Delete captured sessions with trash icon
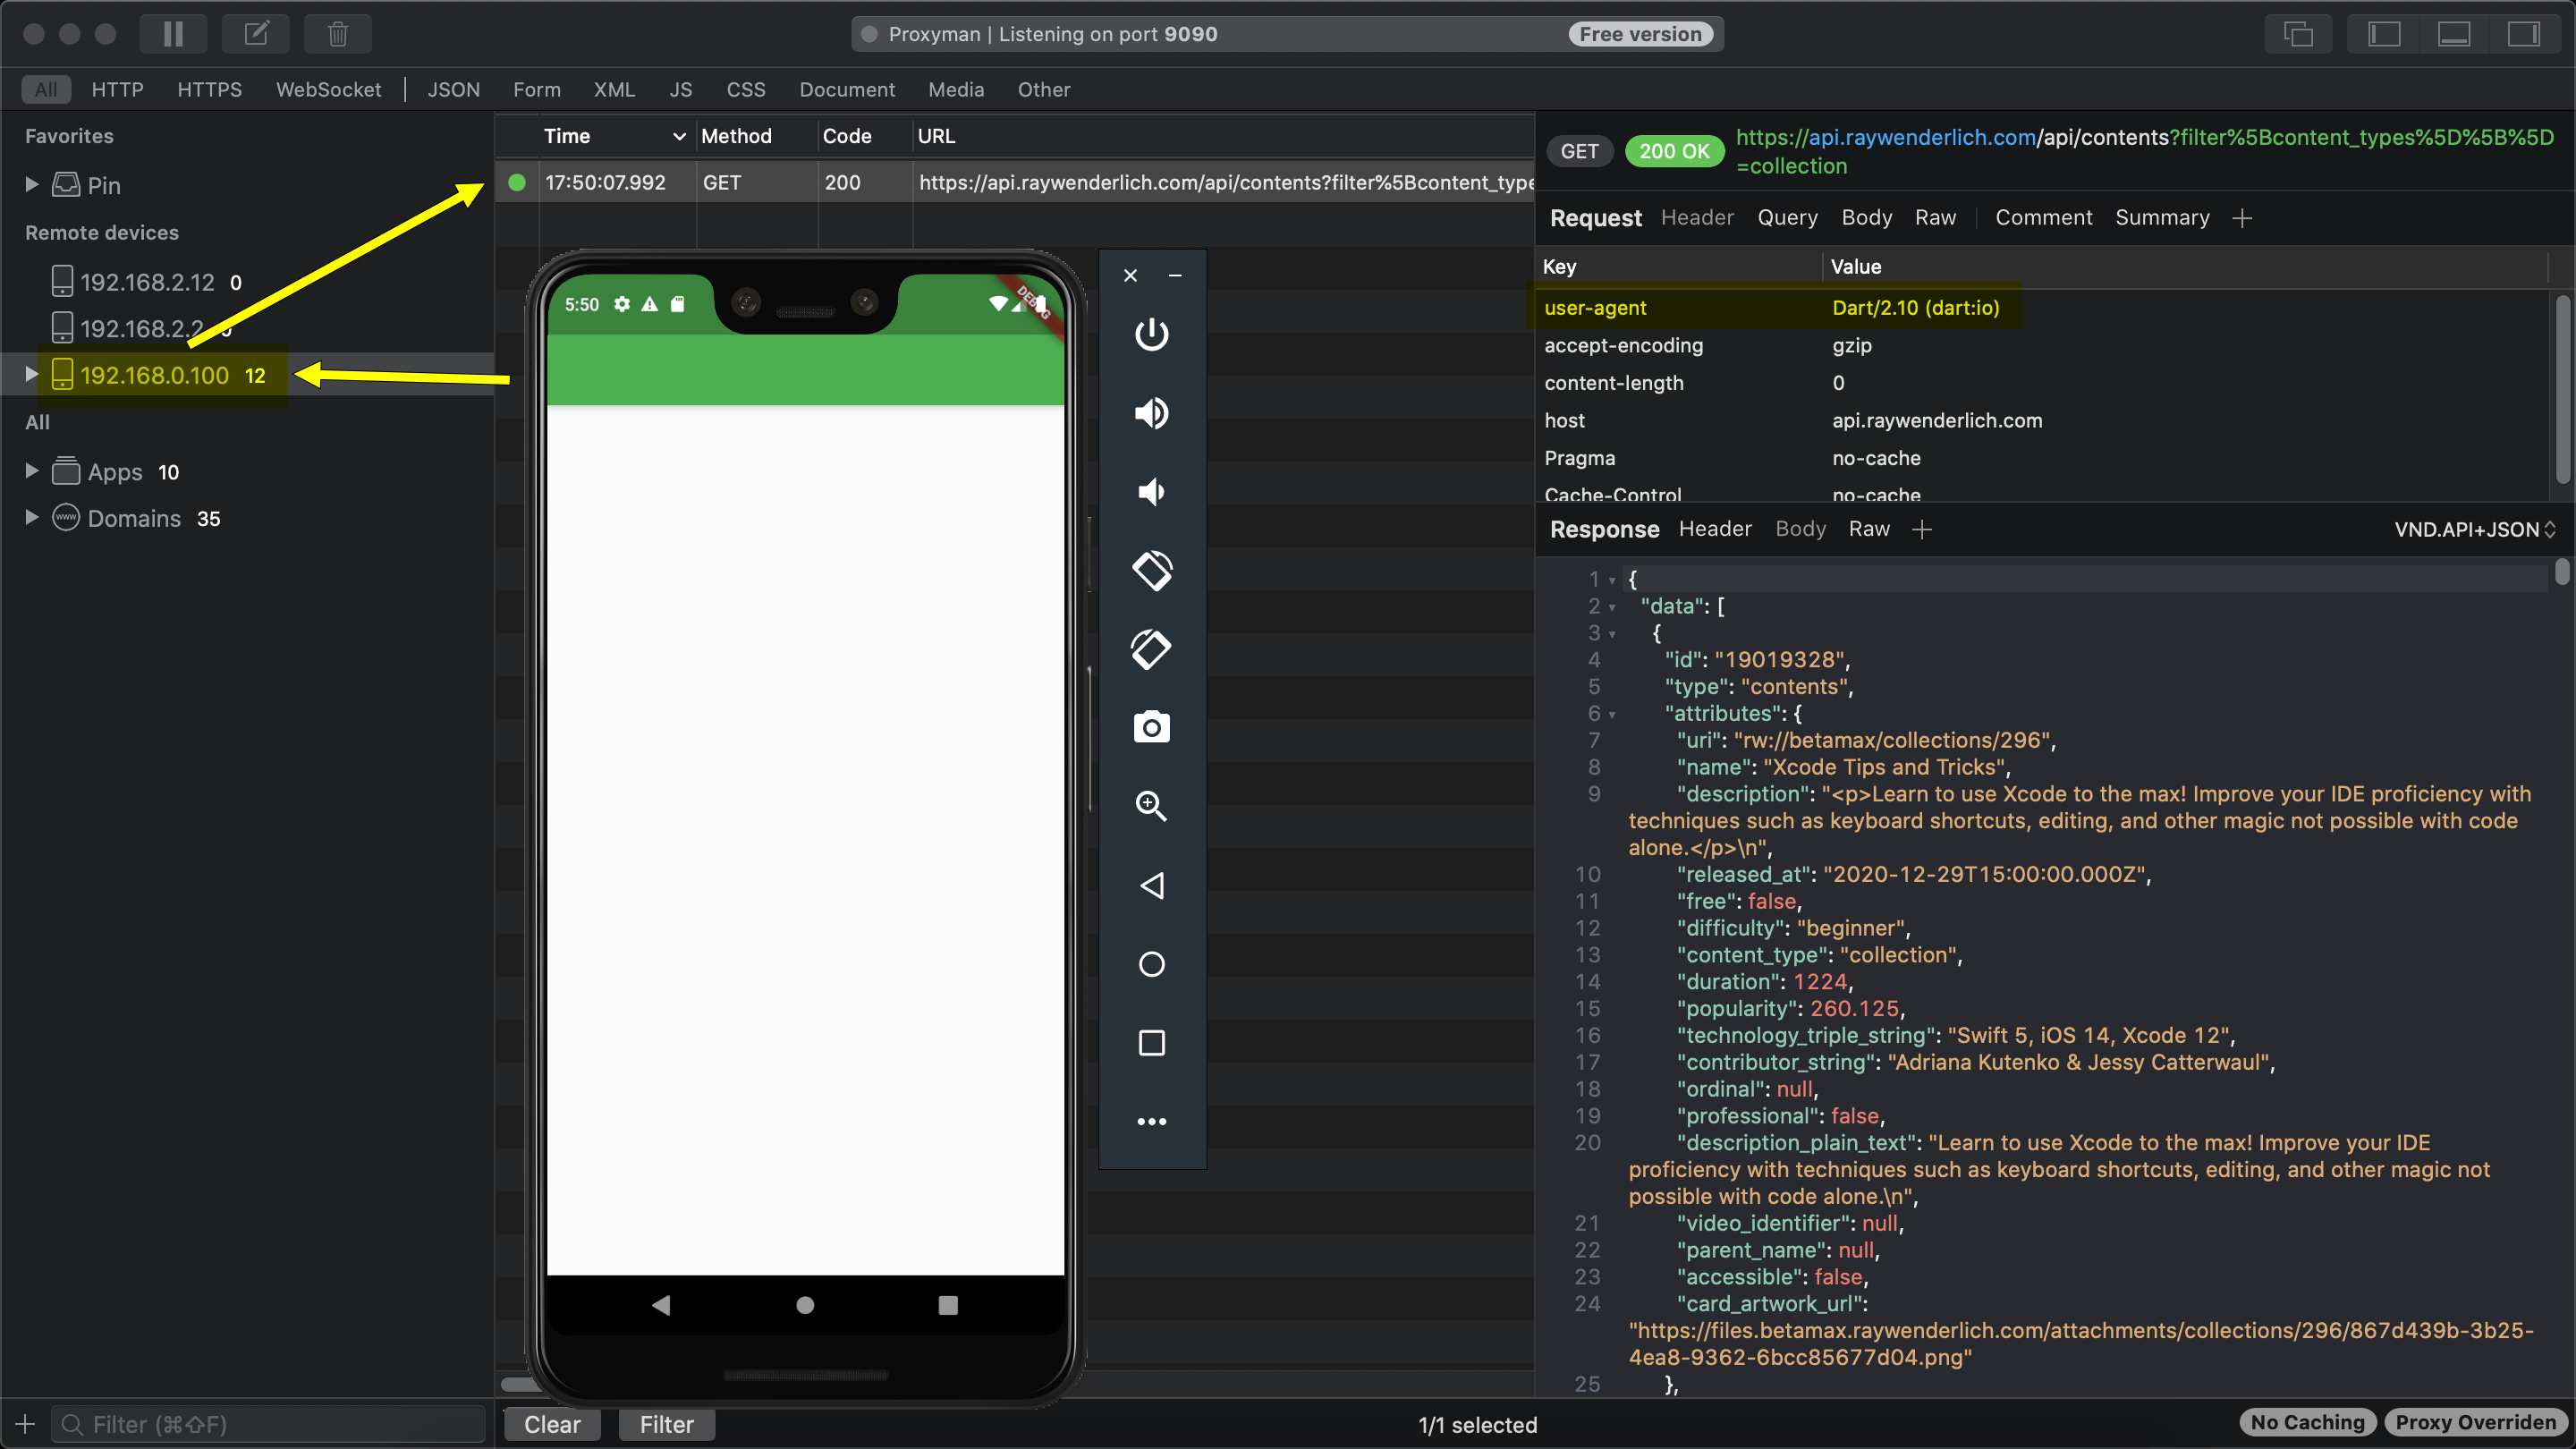The height and width of the screenshot is (1449, 2576). (x=337, y=33)
